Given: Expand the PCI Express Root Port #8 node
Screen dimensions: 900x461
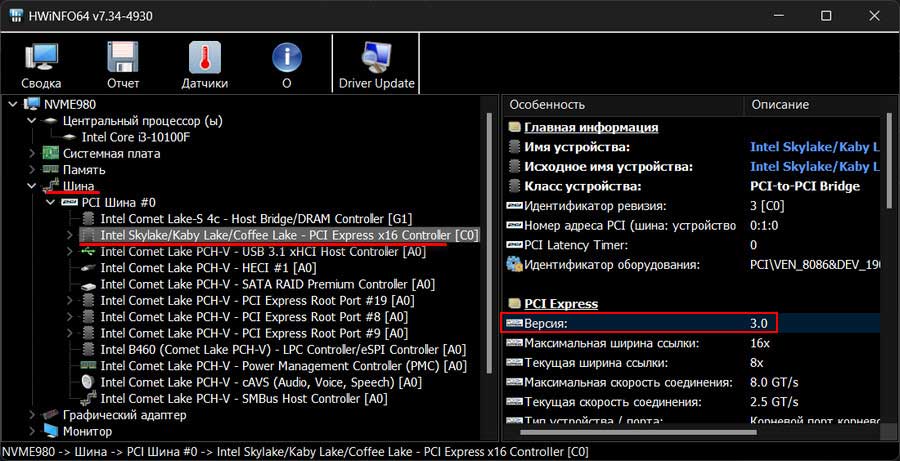Looking at the screenshot, I should click(x=69, y=316).
